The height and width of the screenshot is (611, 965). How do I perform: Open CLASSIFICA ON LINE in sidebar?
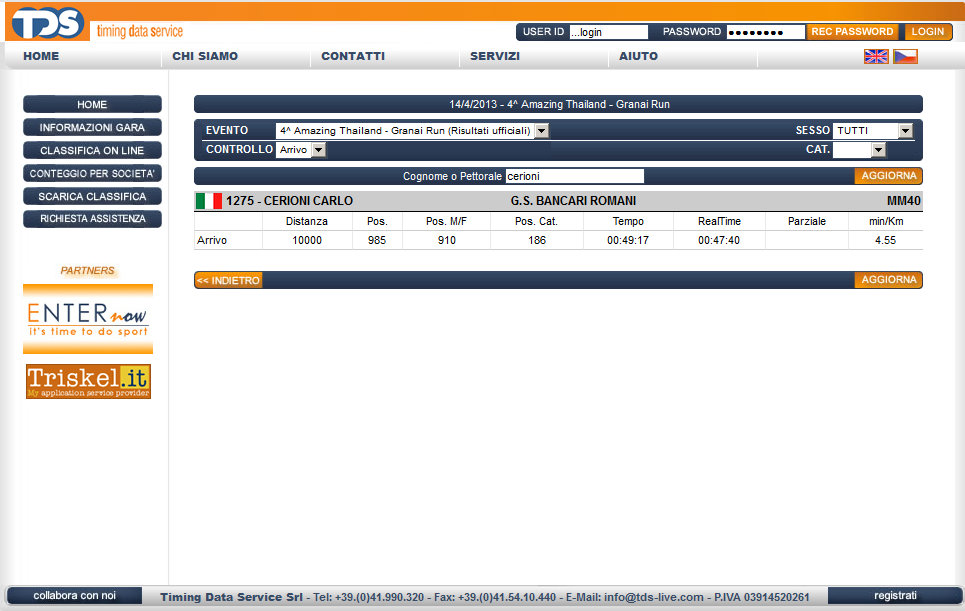(92, 150)
